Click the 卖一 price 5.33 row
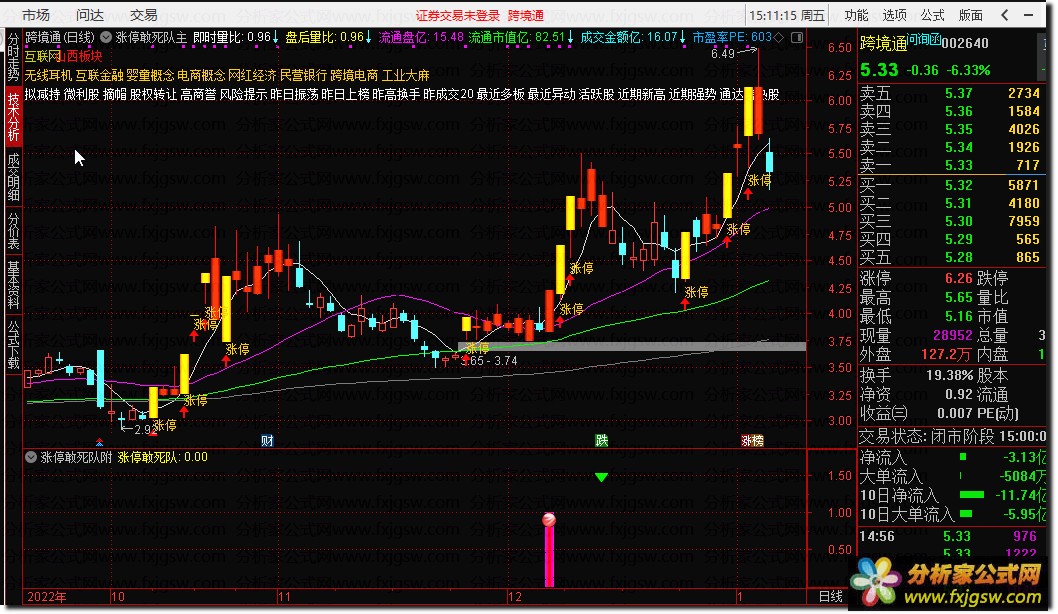Viewport: 1058px width, 614px height. (x=950, y=165)
